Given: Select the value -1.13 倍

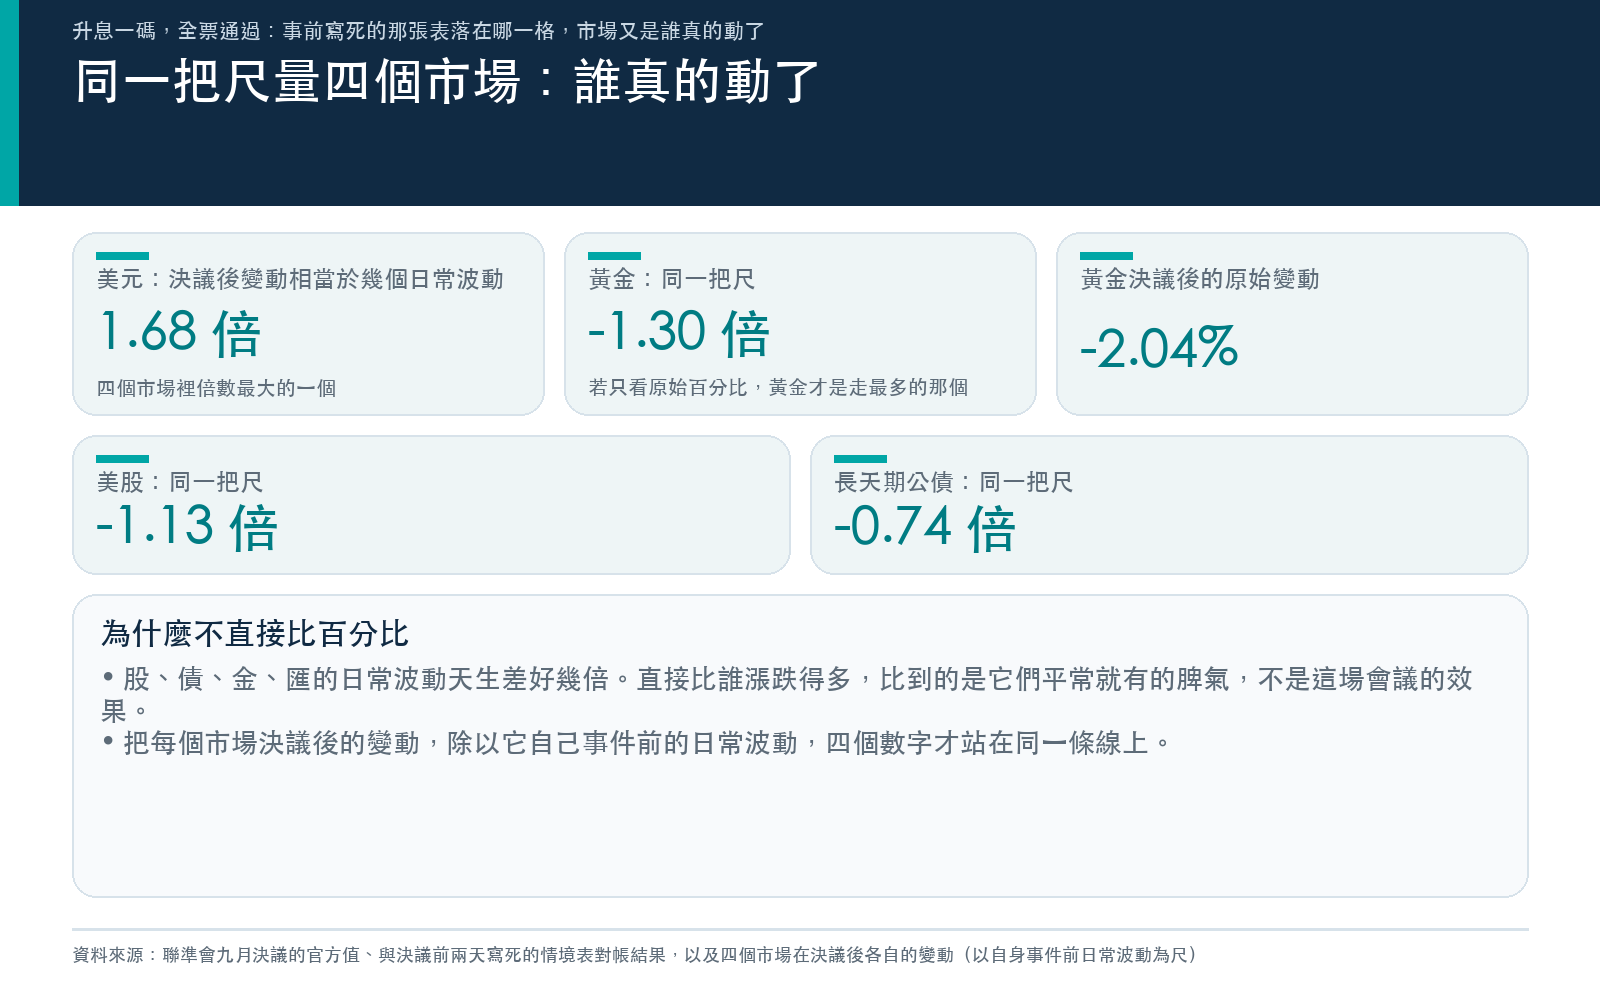Looking at the screenshot, I should click(x=187, y=526).
